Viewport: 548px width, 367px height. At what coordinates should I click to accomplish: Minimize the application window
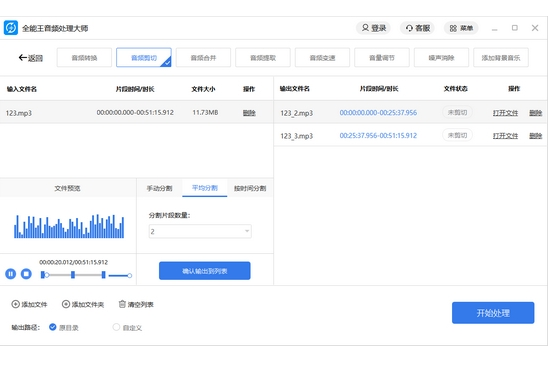(494, 28)
